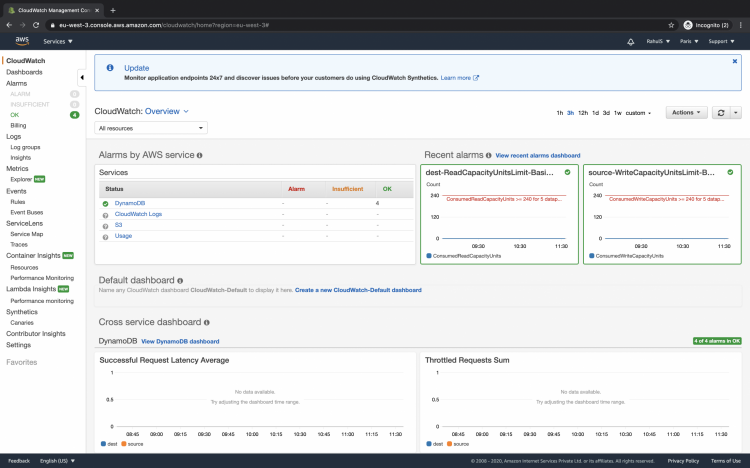Bookmark the page with the star icon

[671, 25]
